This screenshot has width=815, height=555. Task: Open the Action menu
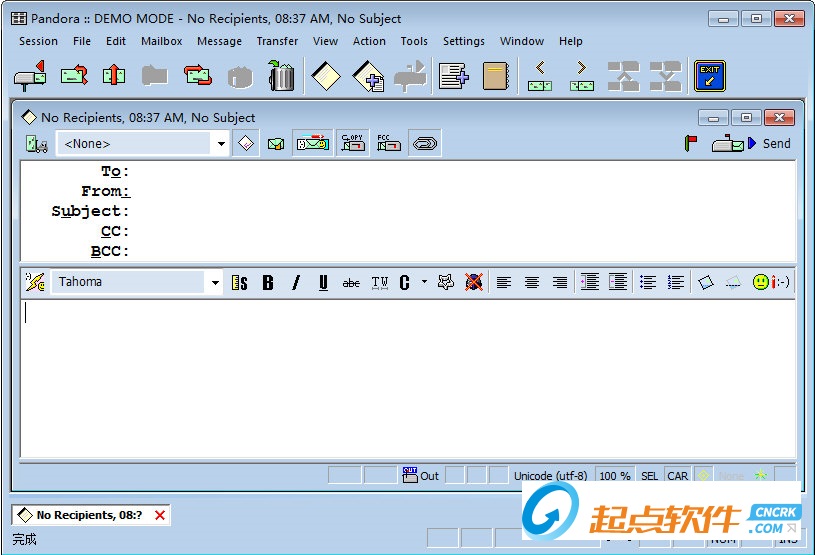(369, 41)
